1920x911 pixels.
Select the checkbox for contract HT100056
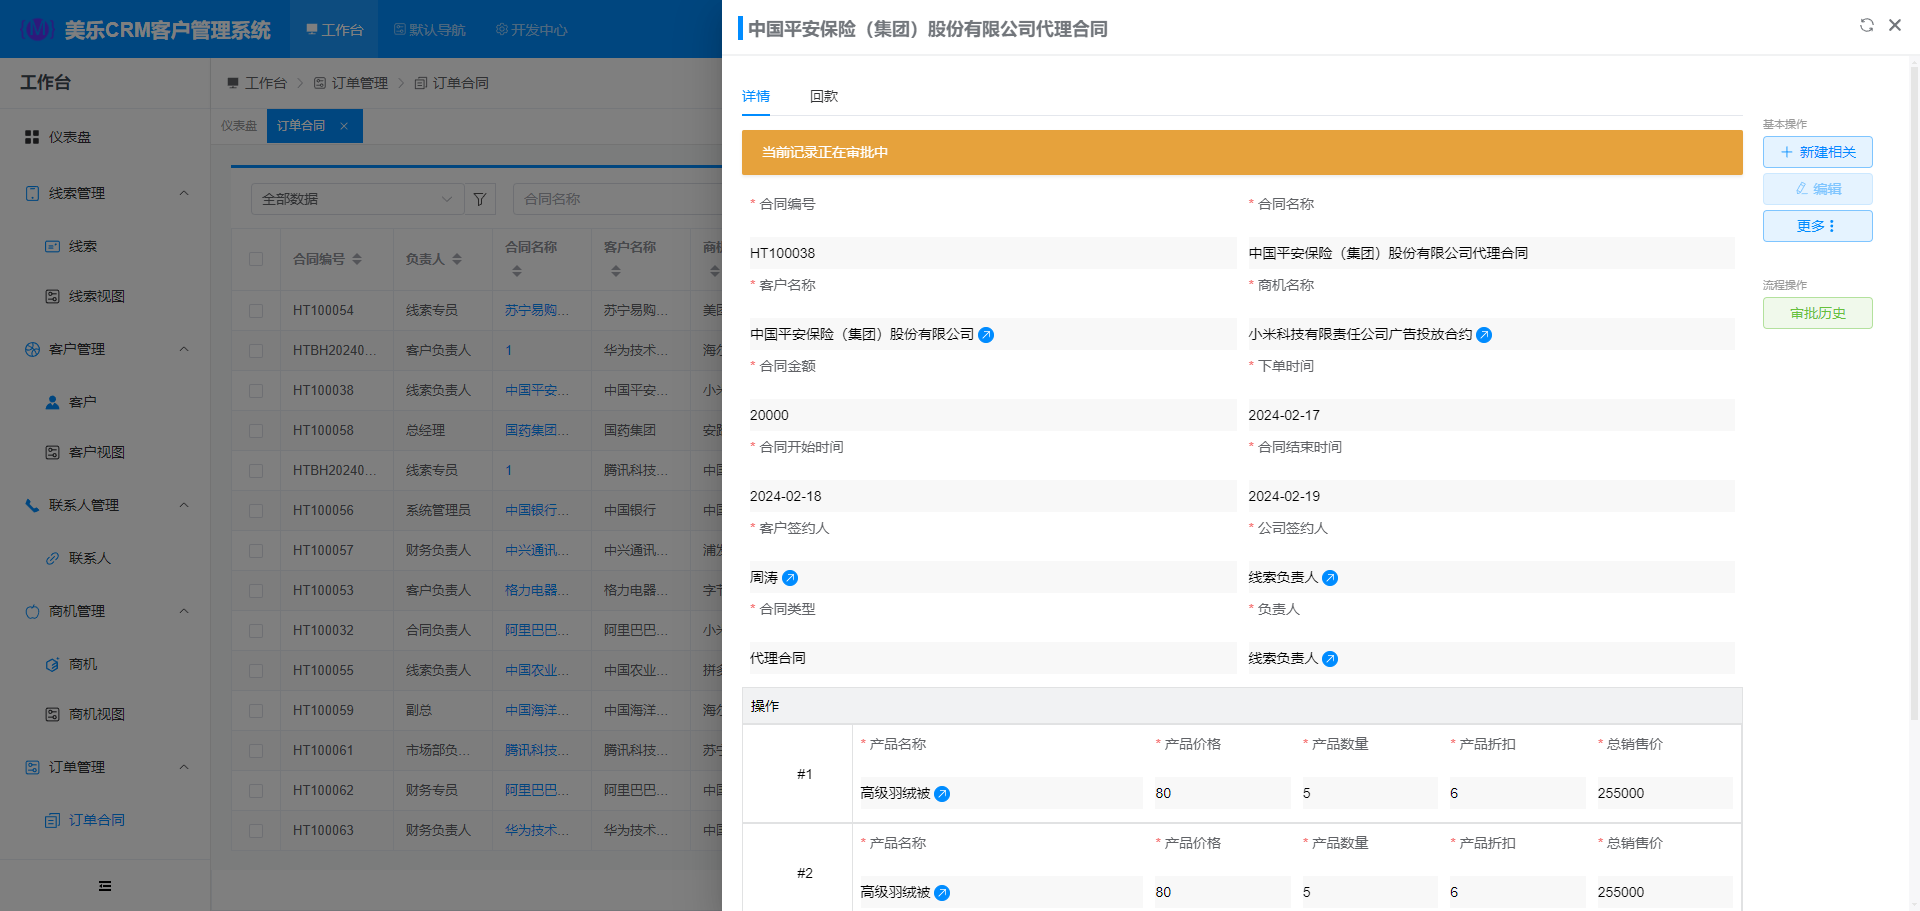[256, 511]
